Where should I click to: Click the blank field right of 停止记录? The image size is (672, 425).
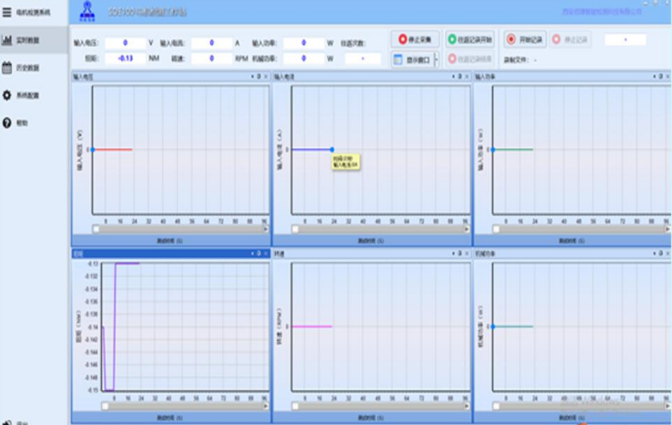(625, 39)
